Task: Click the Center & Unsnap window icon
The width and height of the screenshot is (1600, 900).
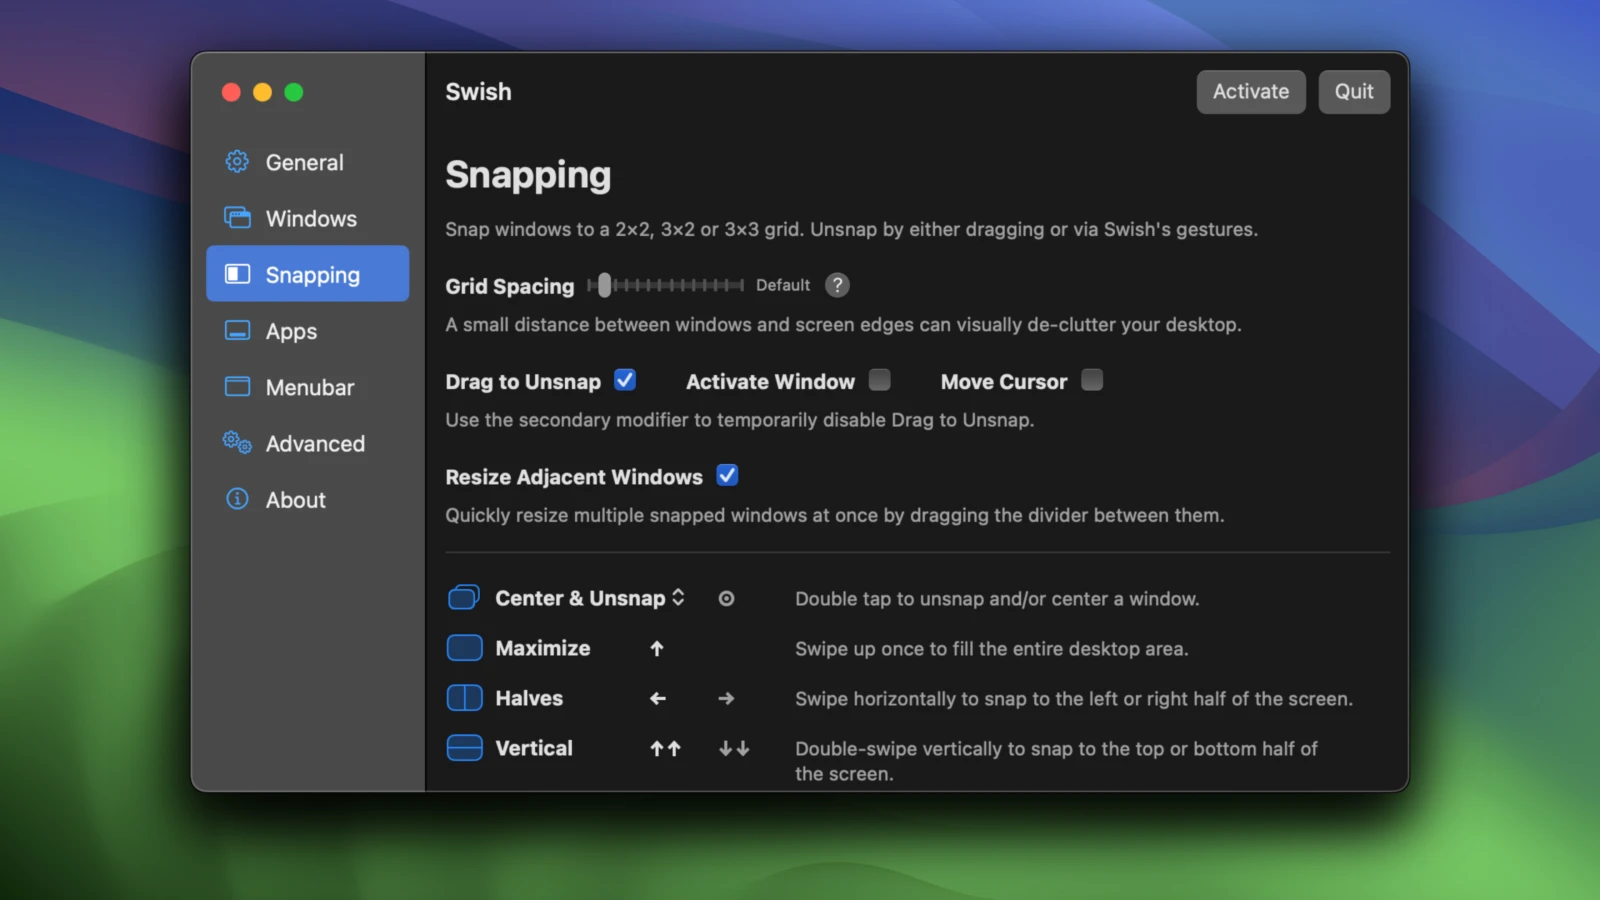Action: click(464, 598)
